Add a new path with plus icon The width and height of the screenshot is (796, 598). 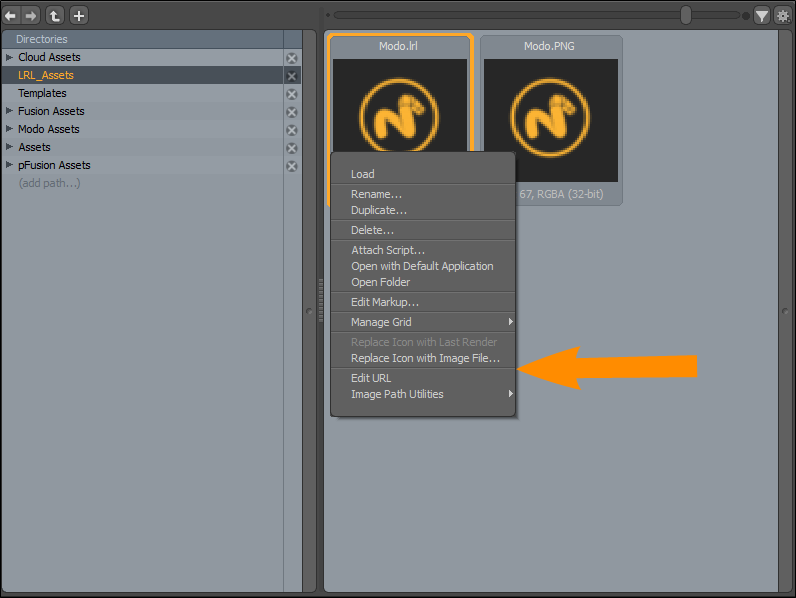(79, 15)
